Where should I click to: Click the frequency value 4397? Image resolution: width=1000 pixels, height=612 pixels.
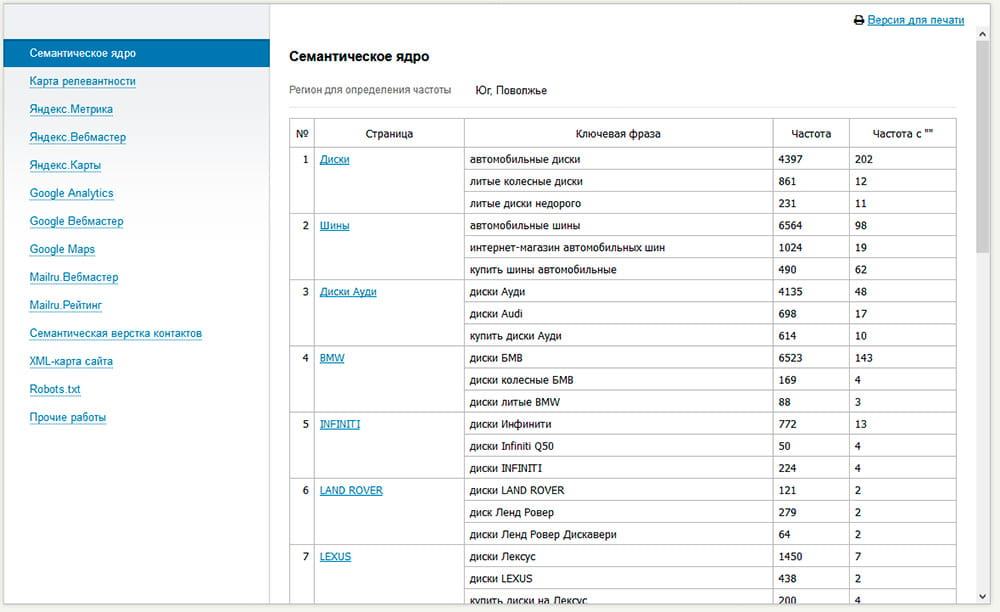point(790,159)
